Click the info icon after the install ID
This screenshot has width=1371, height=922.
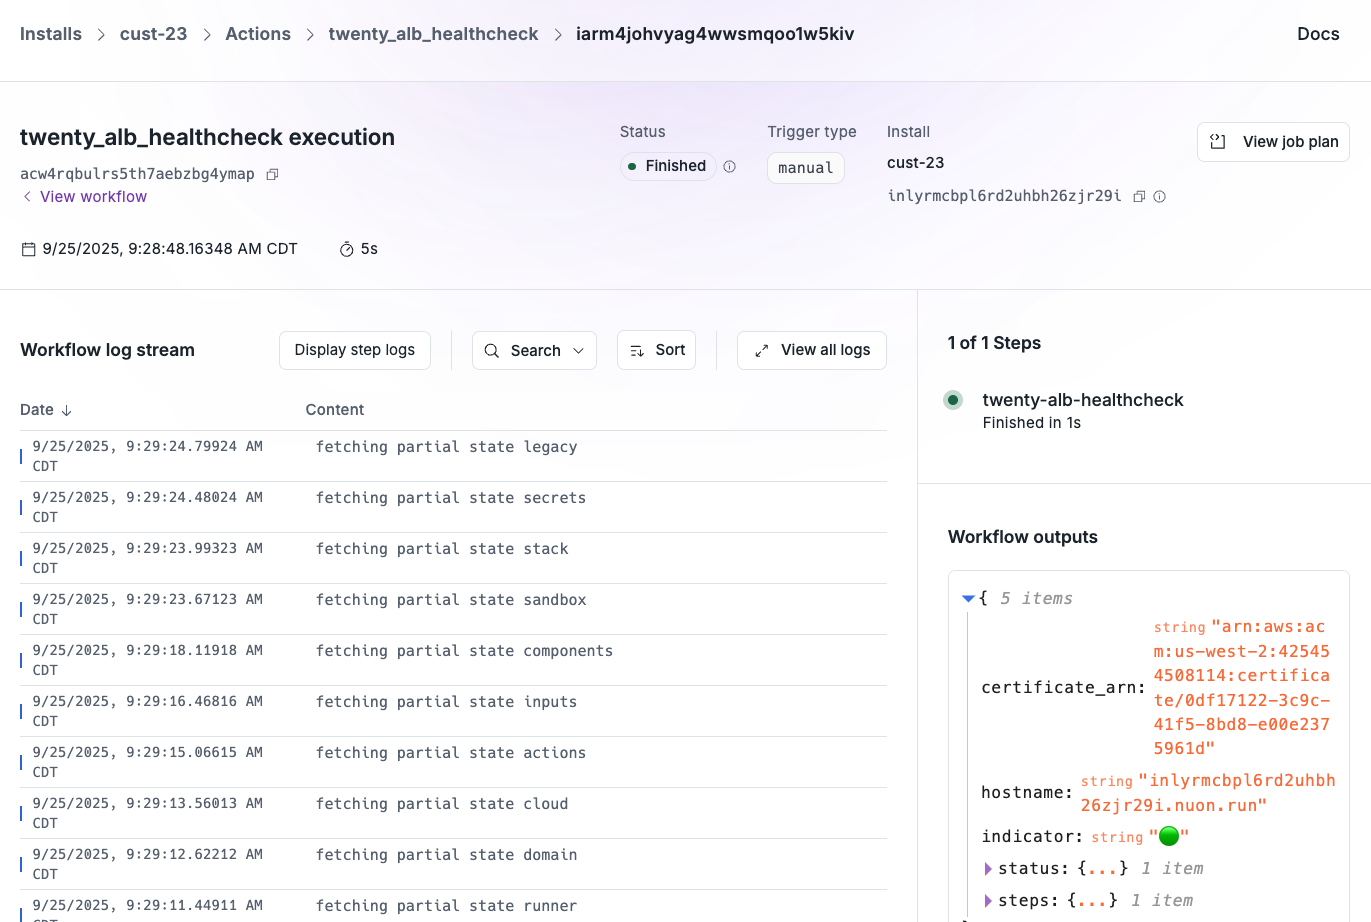[1160, 197]
